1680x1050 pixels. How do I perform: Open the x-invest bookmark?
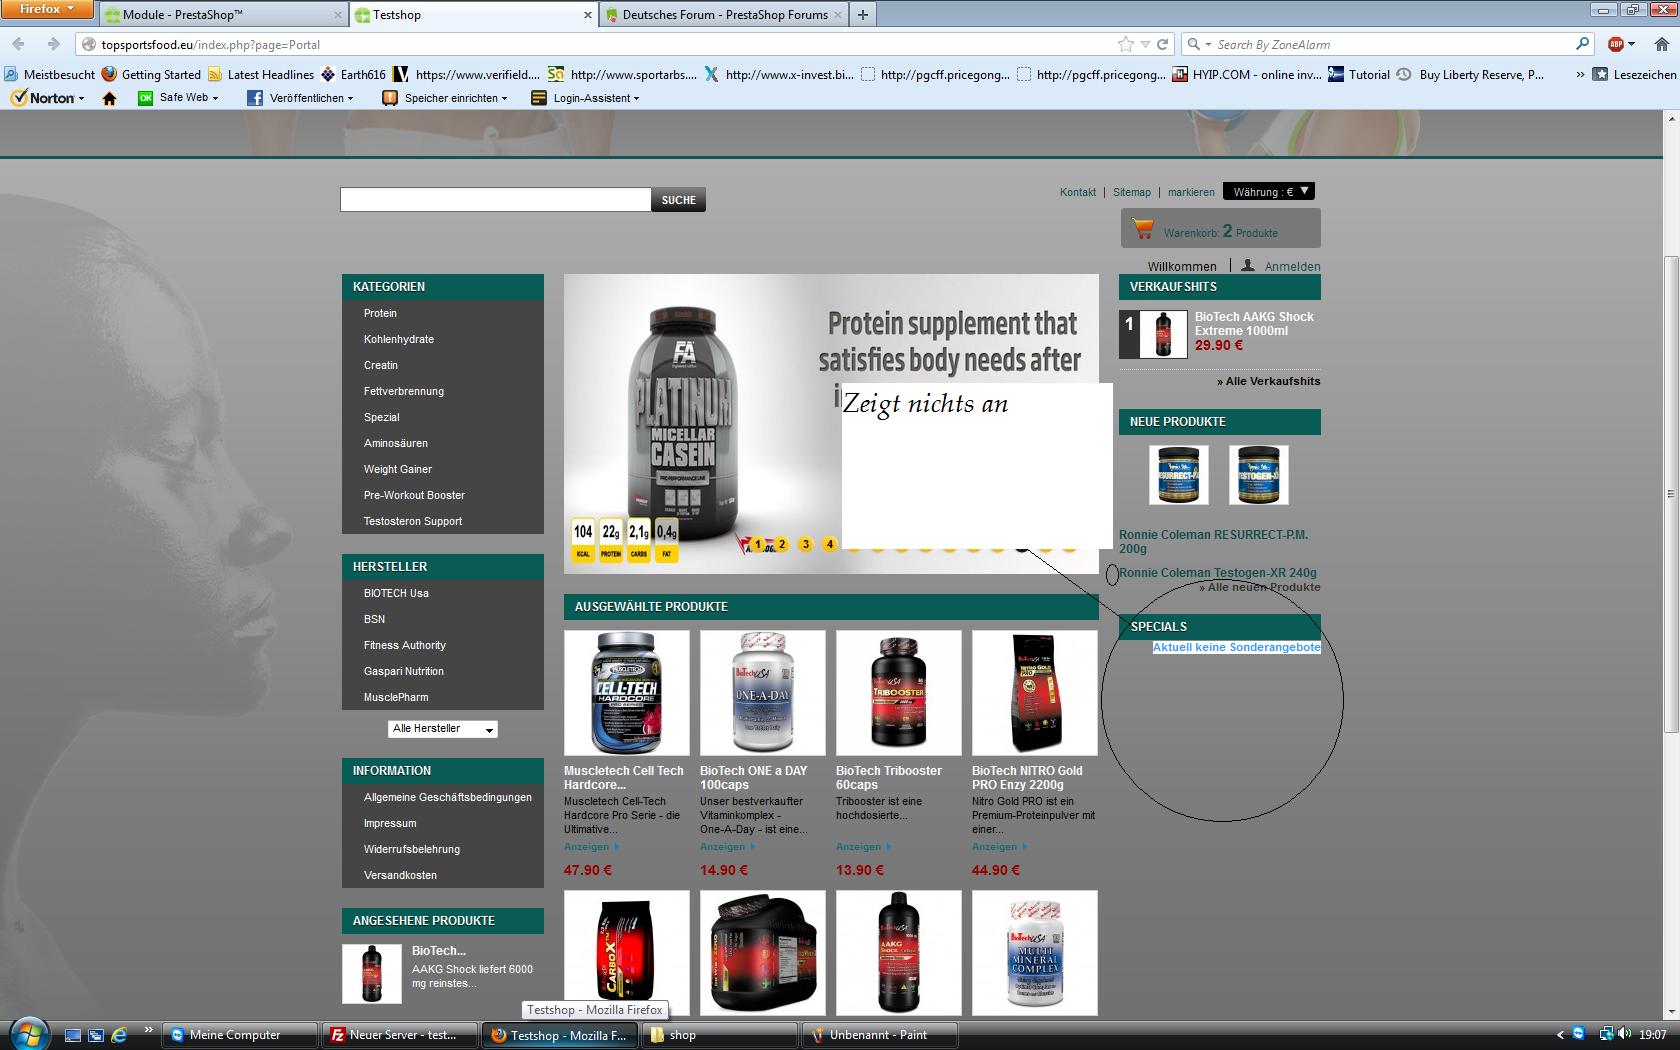(x=779, y=74)
